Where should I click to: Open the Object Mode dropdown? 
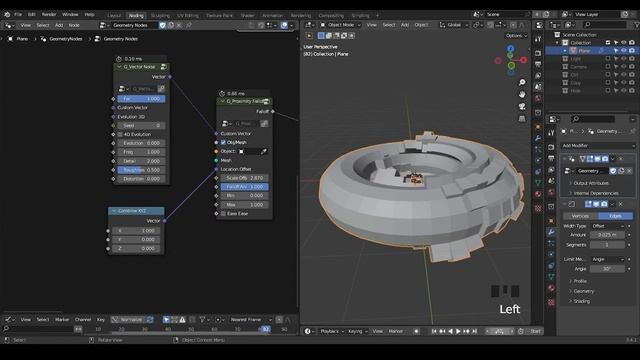(x=340, y=25)
